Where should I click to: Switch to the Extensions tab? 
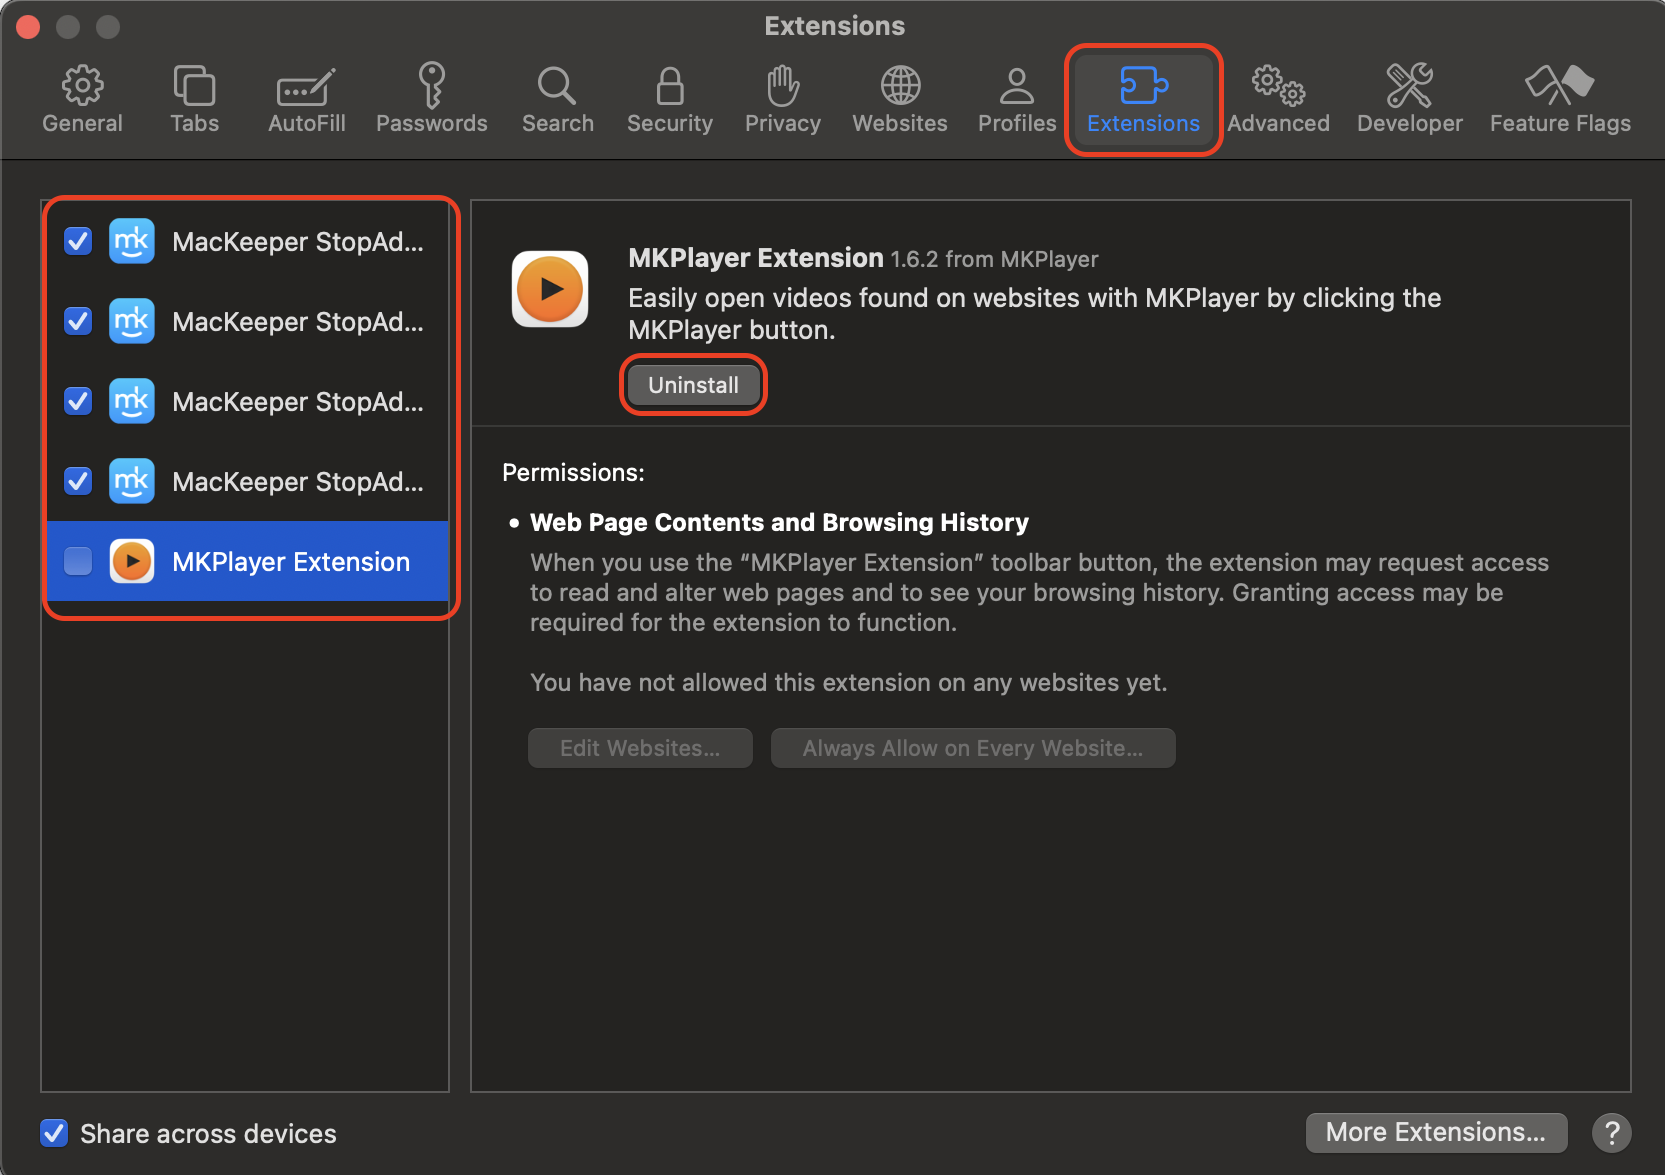click(x=1143, y=97)
